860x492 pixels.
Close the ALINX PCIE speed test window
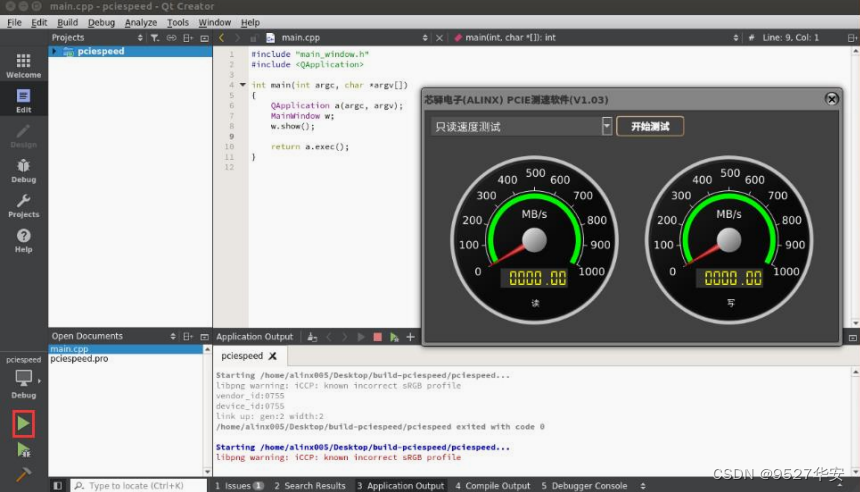831,99
